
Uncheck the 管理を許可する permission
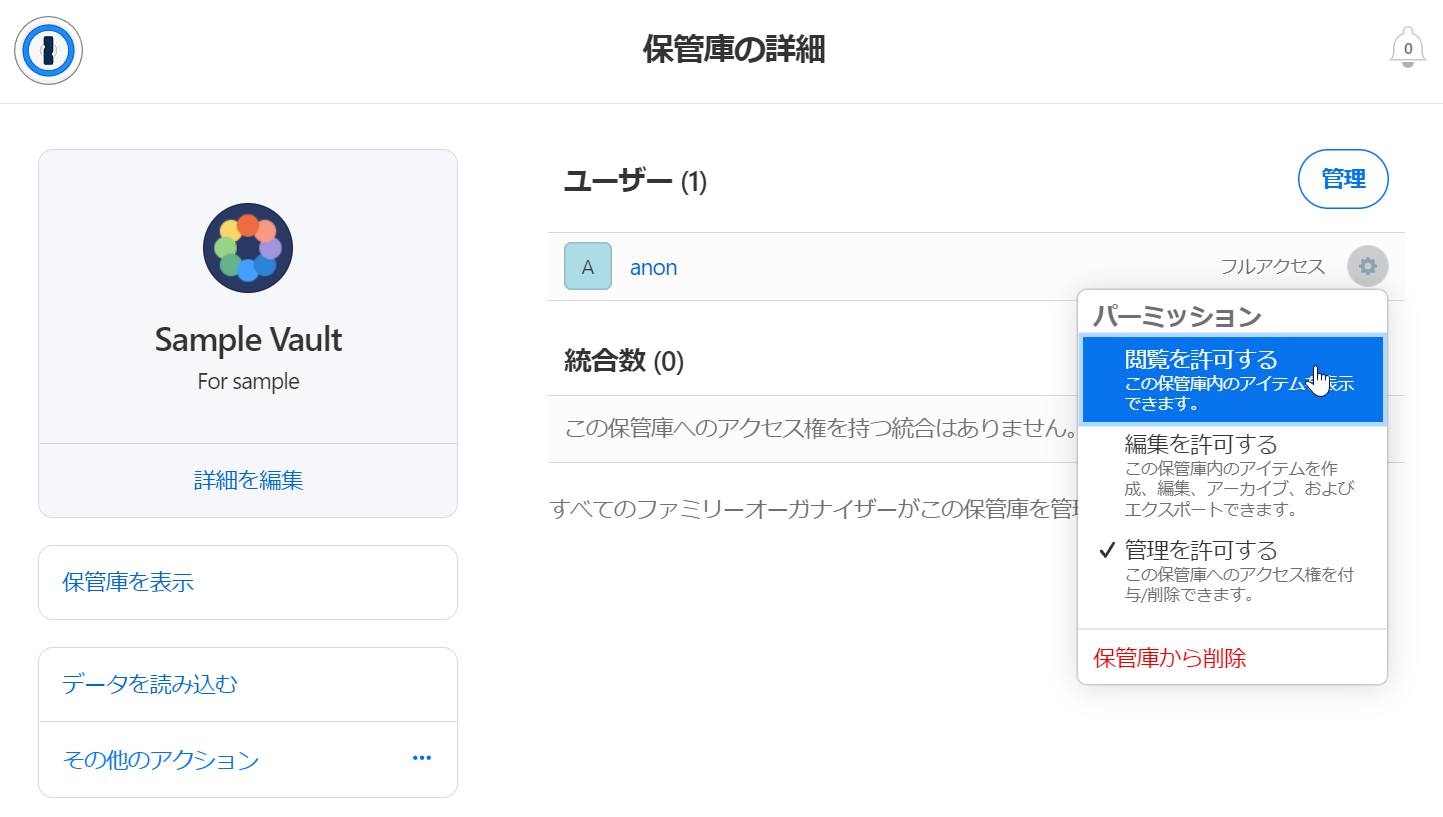1233,571
